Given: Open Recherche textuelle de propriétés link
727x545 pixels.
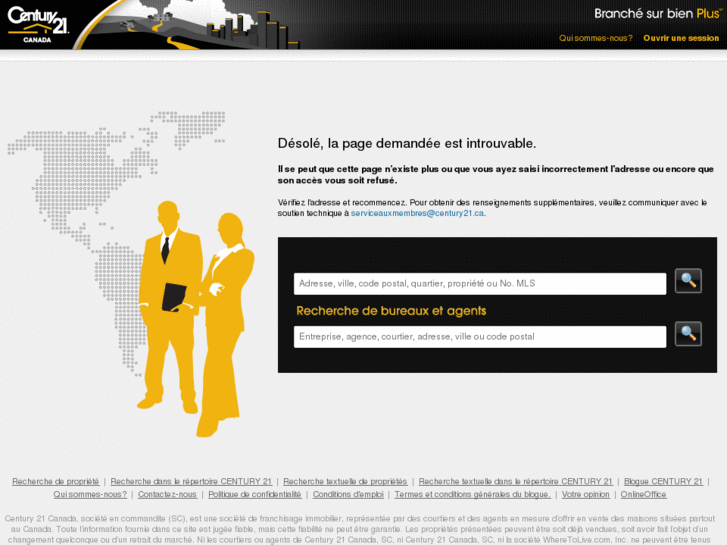Looking at the screenshot, I should tap(345, 481).
